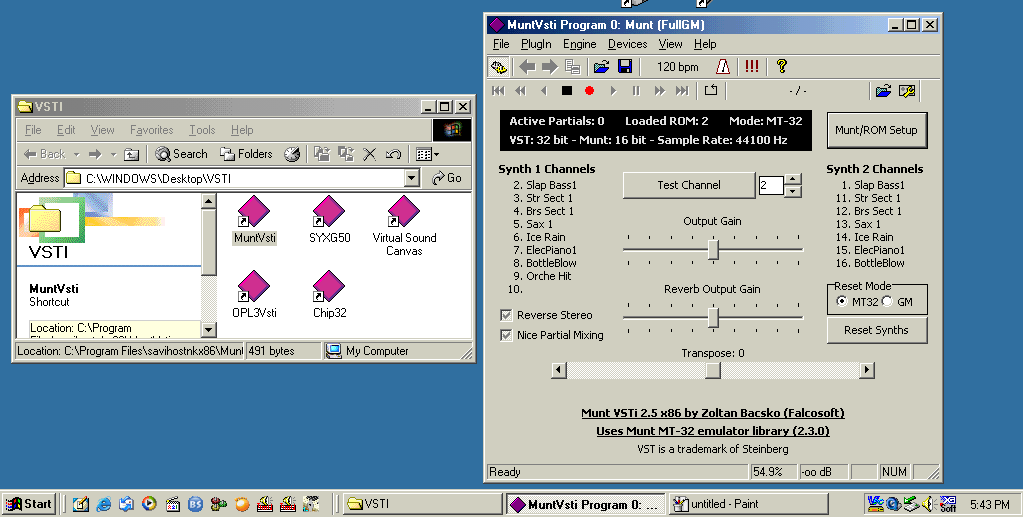
Task: Select the Virtual Sound Canvas shortcut
Action: coord(404,226)
